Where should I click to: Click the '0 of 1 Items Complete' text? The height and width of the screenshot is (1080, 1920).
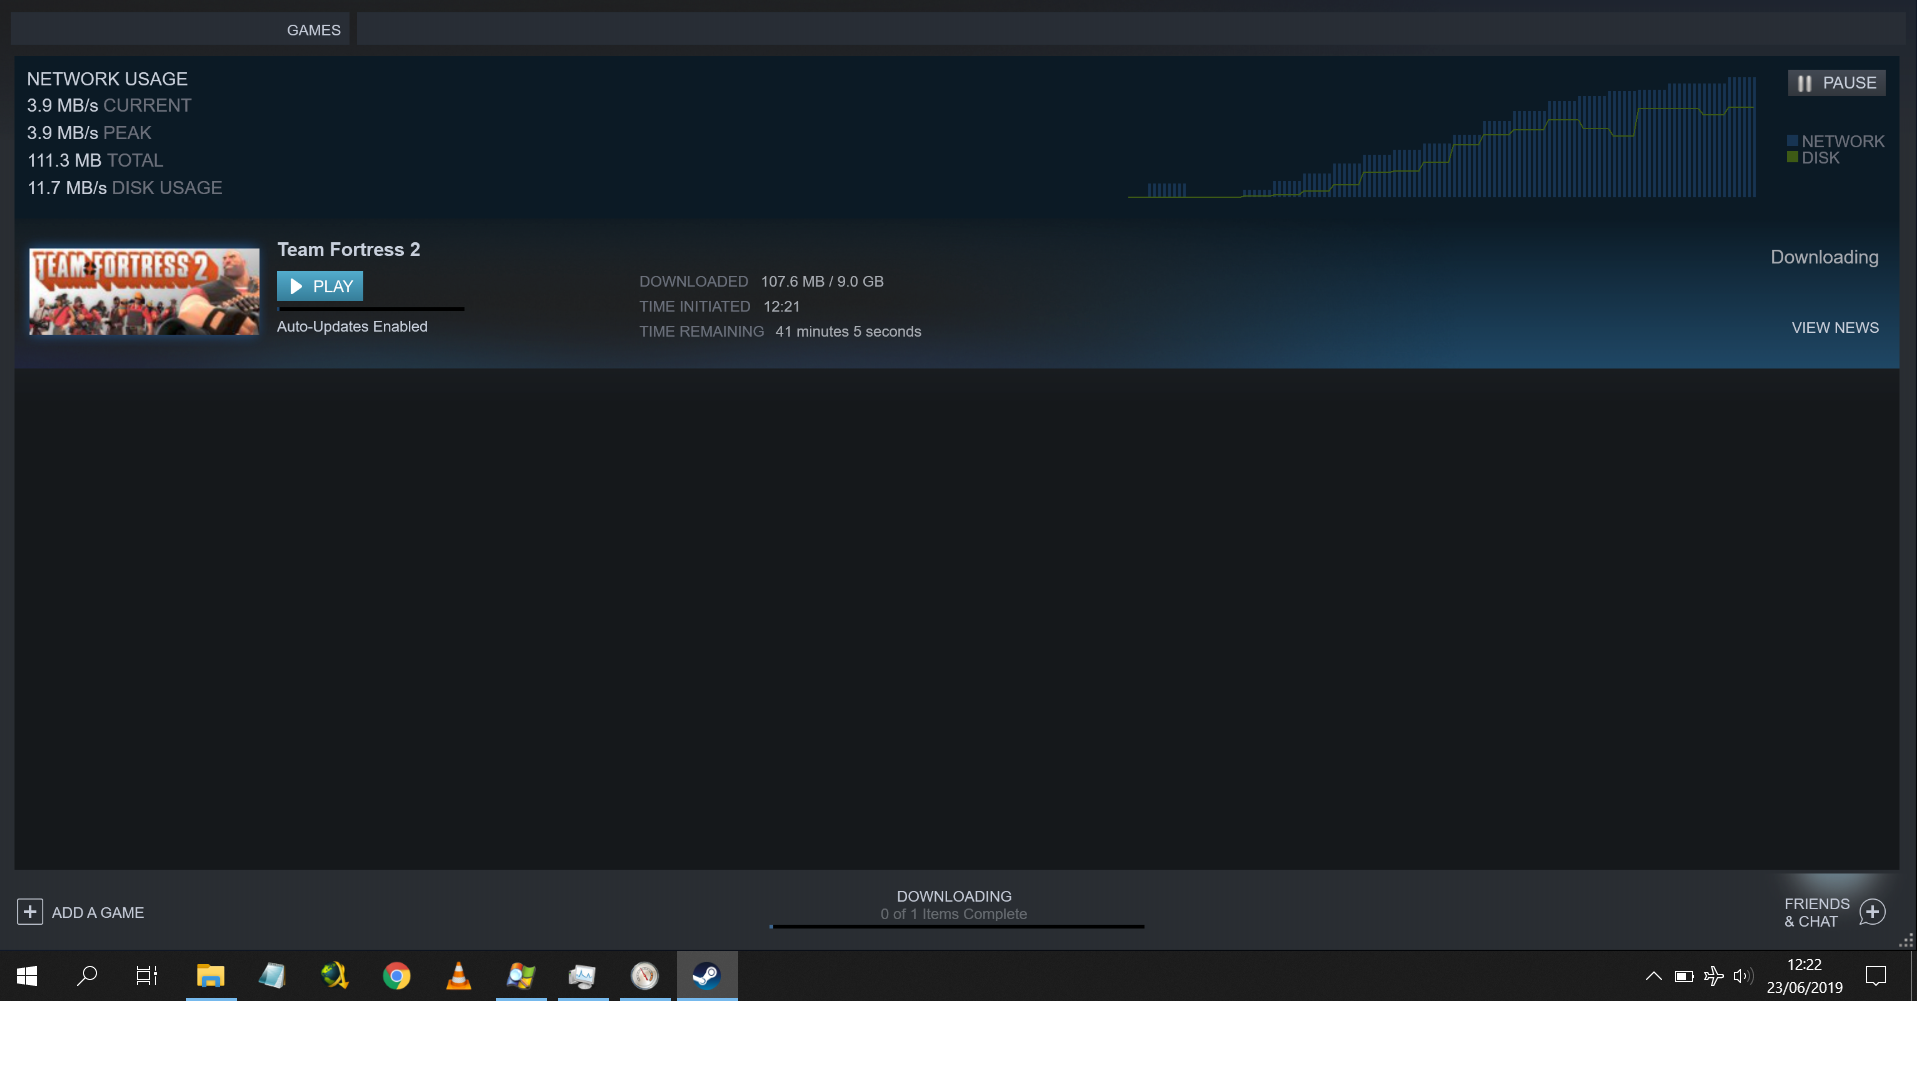[954, 914]
